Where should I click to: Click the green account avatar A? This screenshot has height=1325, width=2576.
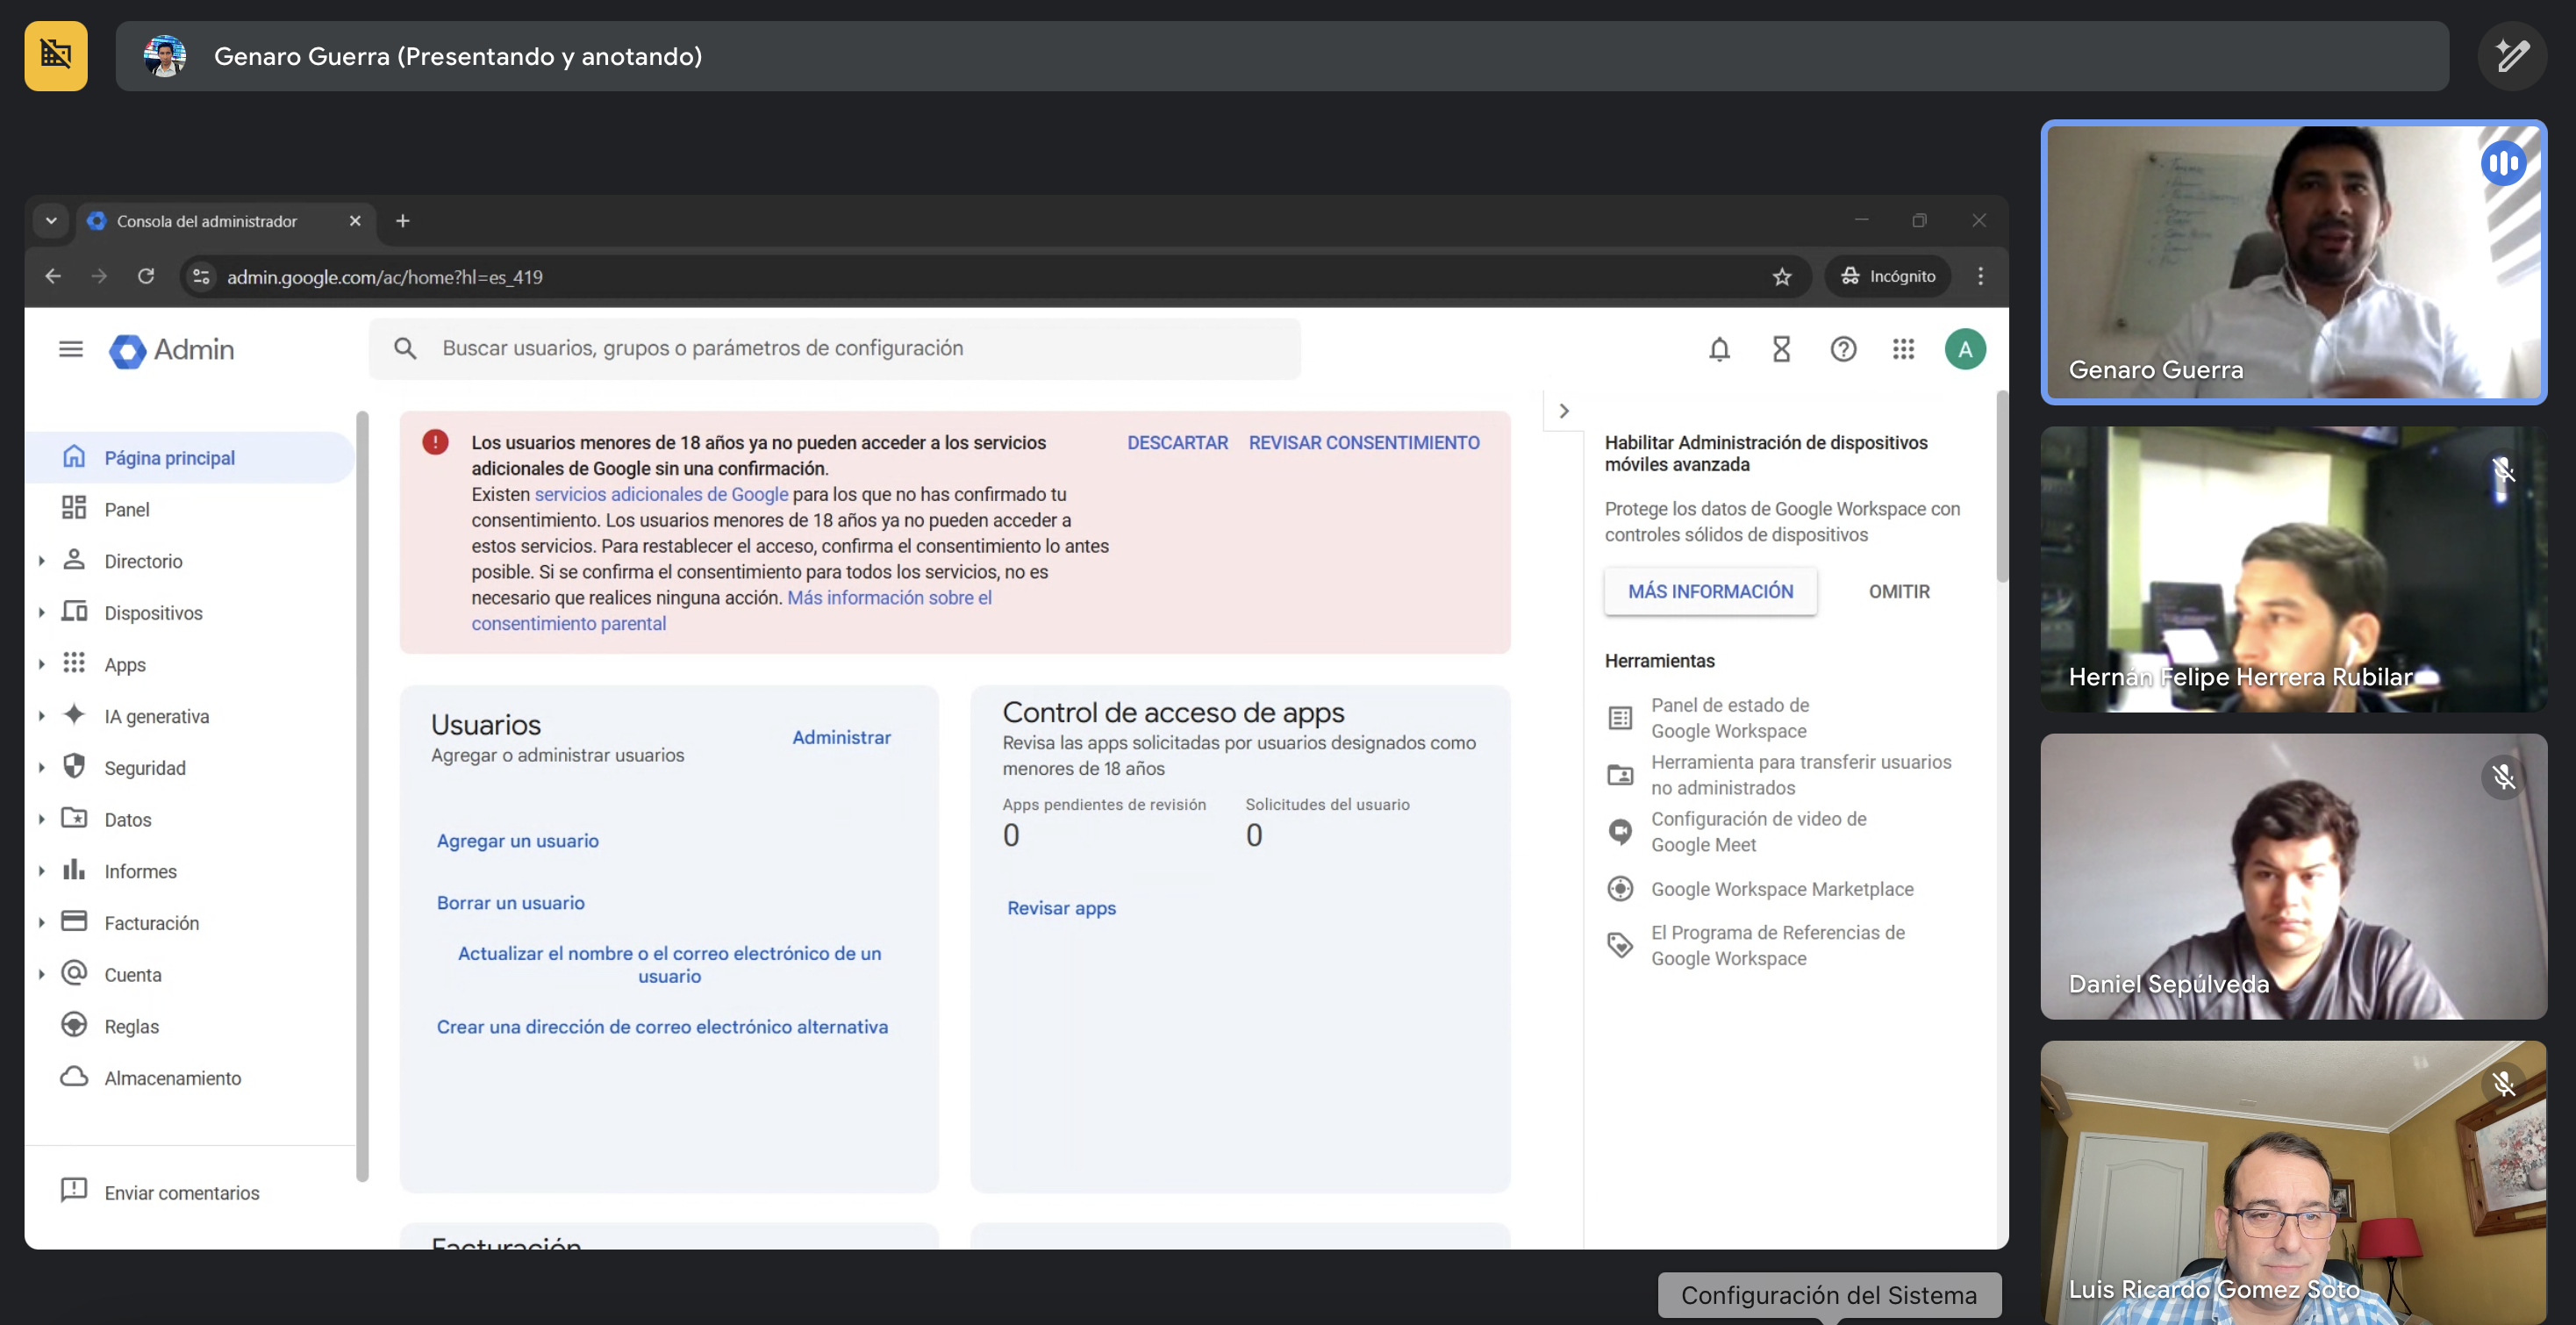tap(1965, 349)
